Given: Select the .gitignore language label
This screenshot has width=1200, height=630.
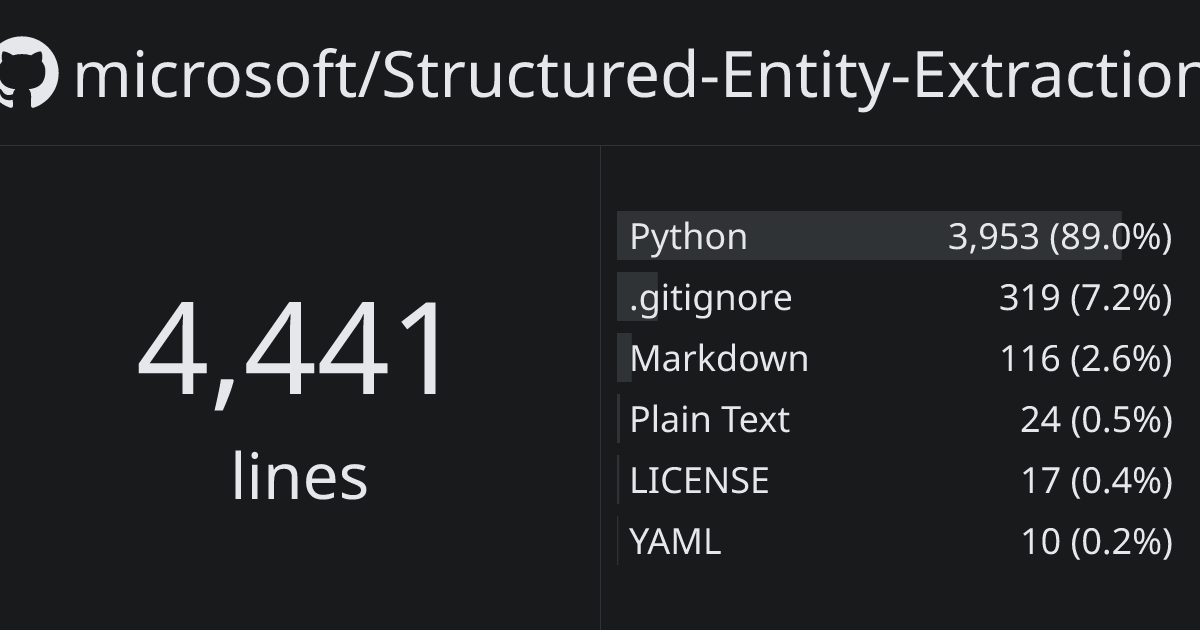Looking at the screenshot, I should (x=710, y=298).
